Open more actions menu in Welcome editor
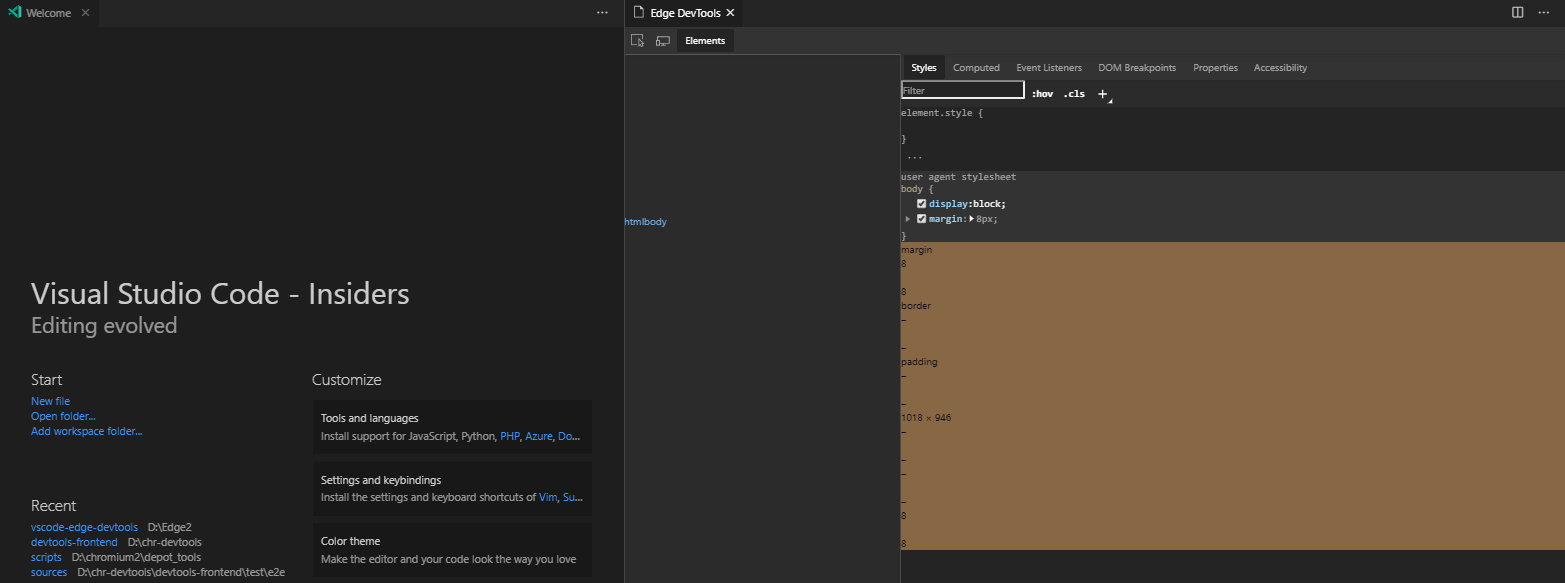The height and width of the screenshot is (583, 1565). click(601, 12)
